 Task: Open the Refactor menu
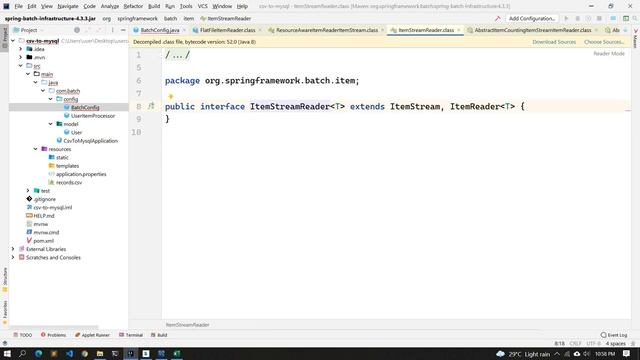click(x=133, y=6)
